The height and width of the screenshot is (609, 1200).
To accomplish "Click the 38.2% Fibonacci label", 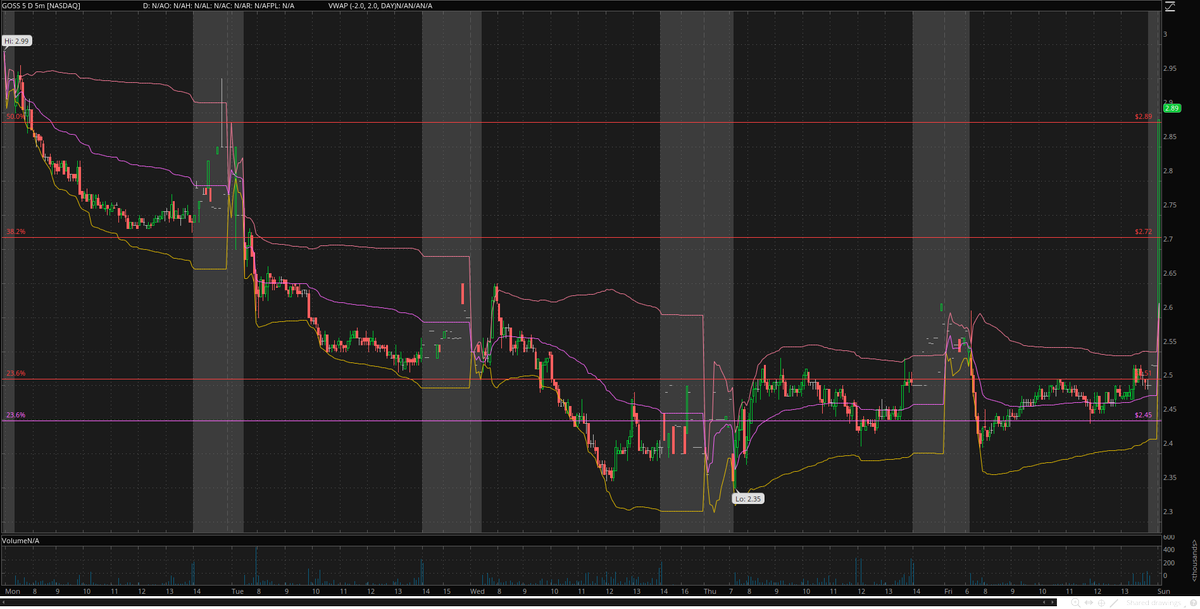I will tap(15, 232).
